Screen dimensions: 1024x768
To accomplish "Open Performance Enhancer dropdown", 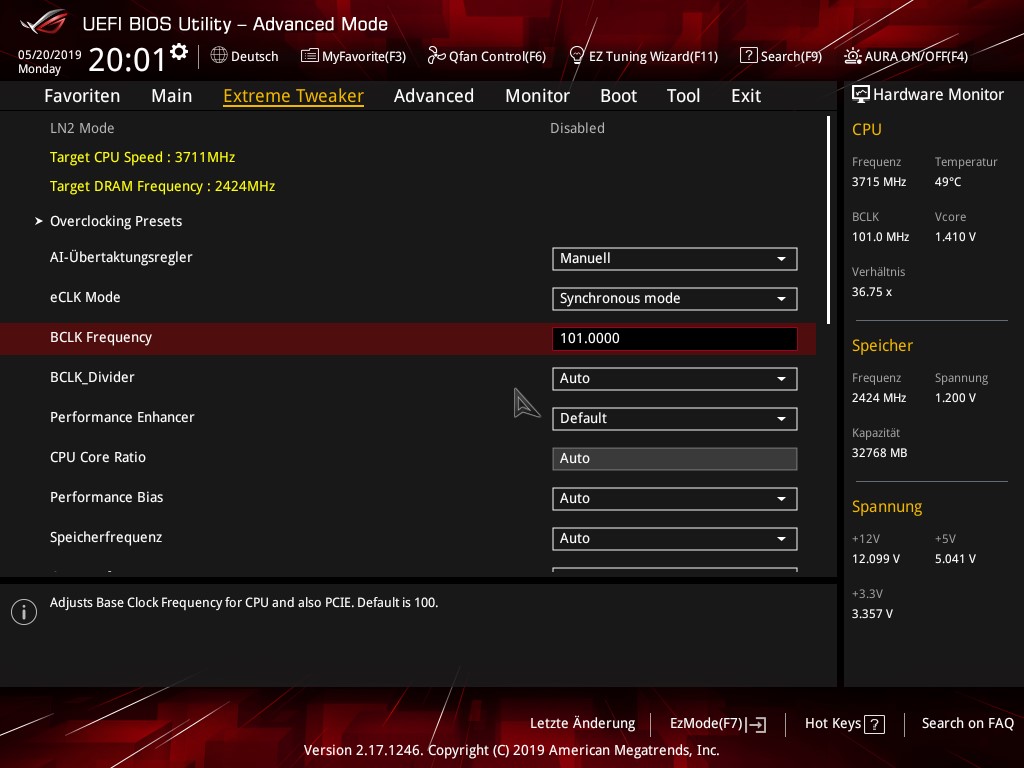I will pyautogui.click(x=675, y=419).
